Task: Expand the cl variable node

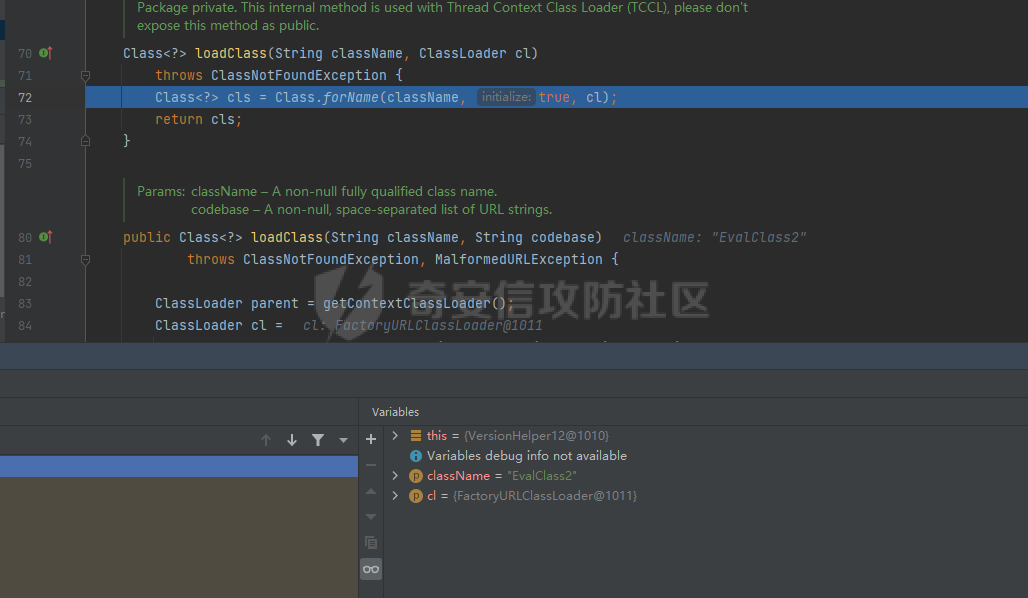Action: coord(395,496)
